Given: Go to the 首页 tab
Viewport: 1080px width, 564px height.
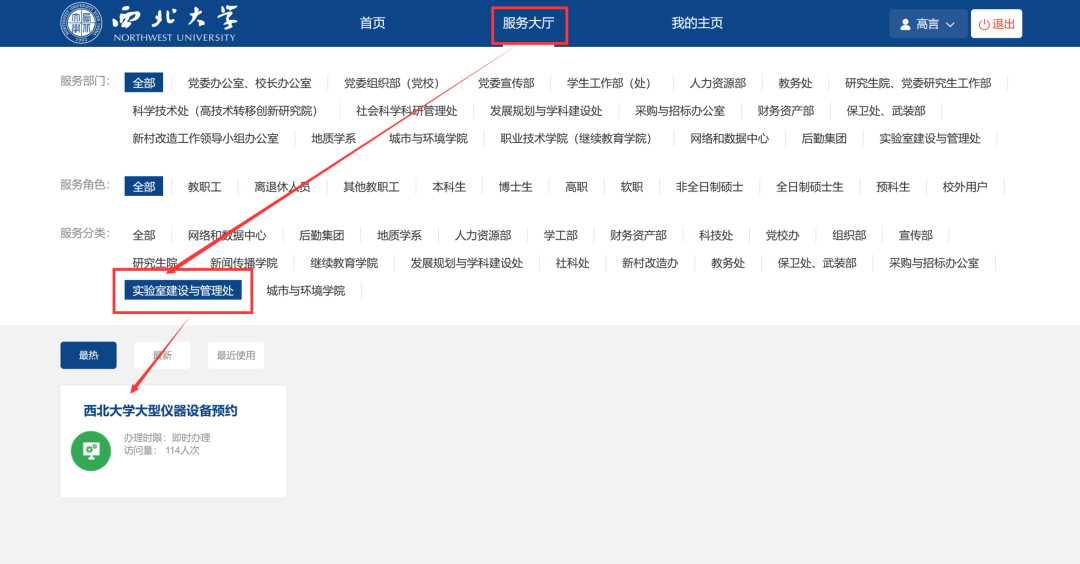Looking at the screenshot, I should 372,23.
